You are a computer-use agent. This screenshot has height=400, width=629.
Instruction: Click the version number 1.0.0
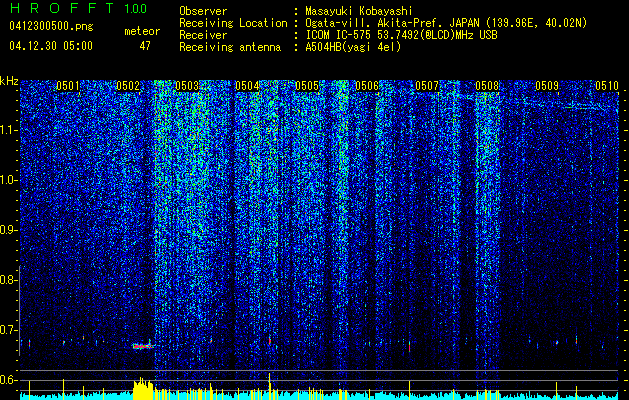136,8
